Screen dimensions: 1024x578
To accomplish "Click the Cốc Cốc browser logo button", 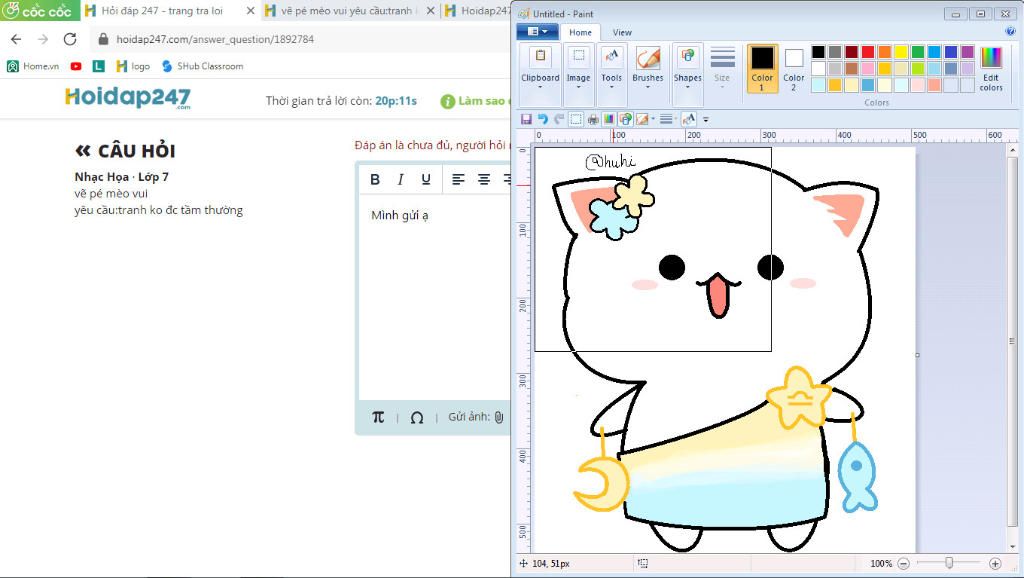I will click(x=39, y=10).
